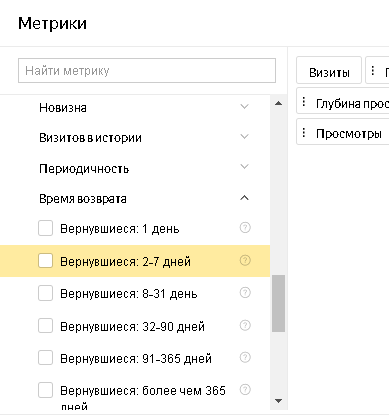Check Вернувшиеся: 32-90 дней checkbox
This screenshot has width=389, height=419.
45,325
